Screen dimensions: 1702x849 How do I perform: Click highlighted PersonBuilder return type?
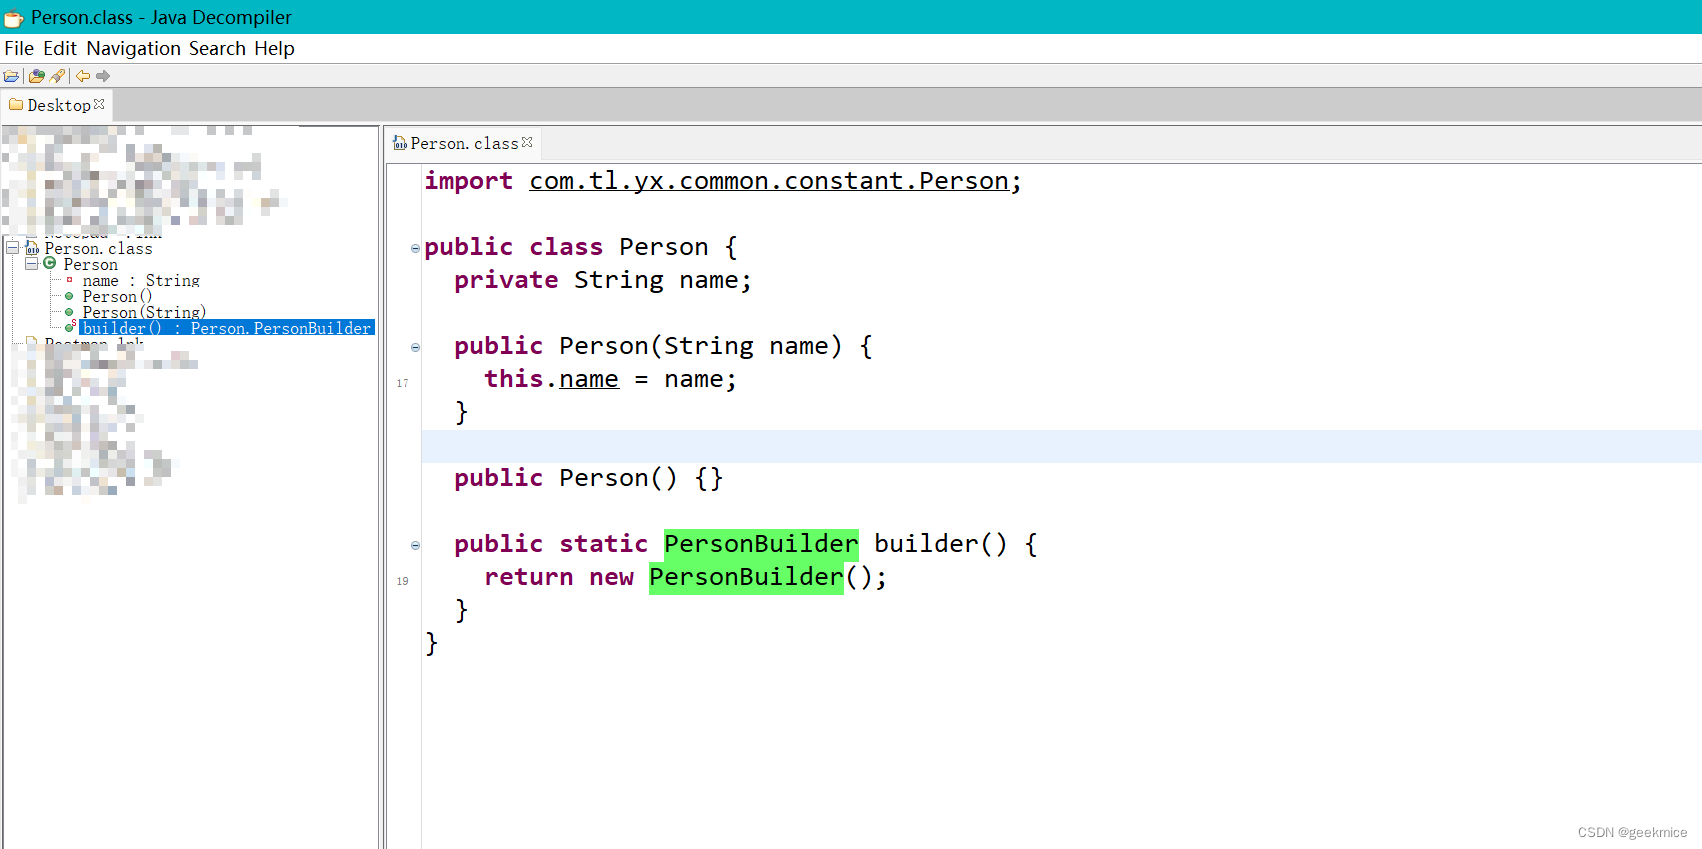click(761, 544)
